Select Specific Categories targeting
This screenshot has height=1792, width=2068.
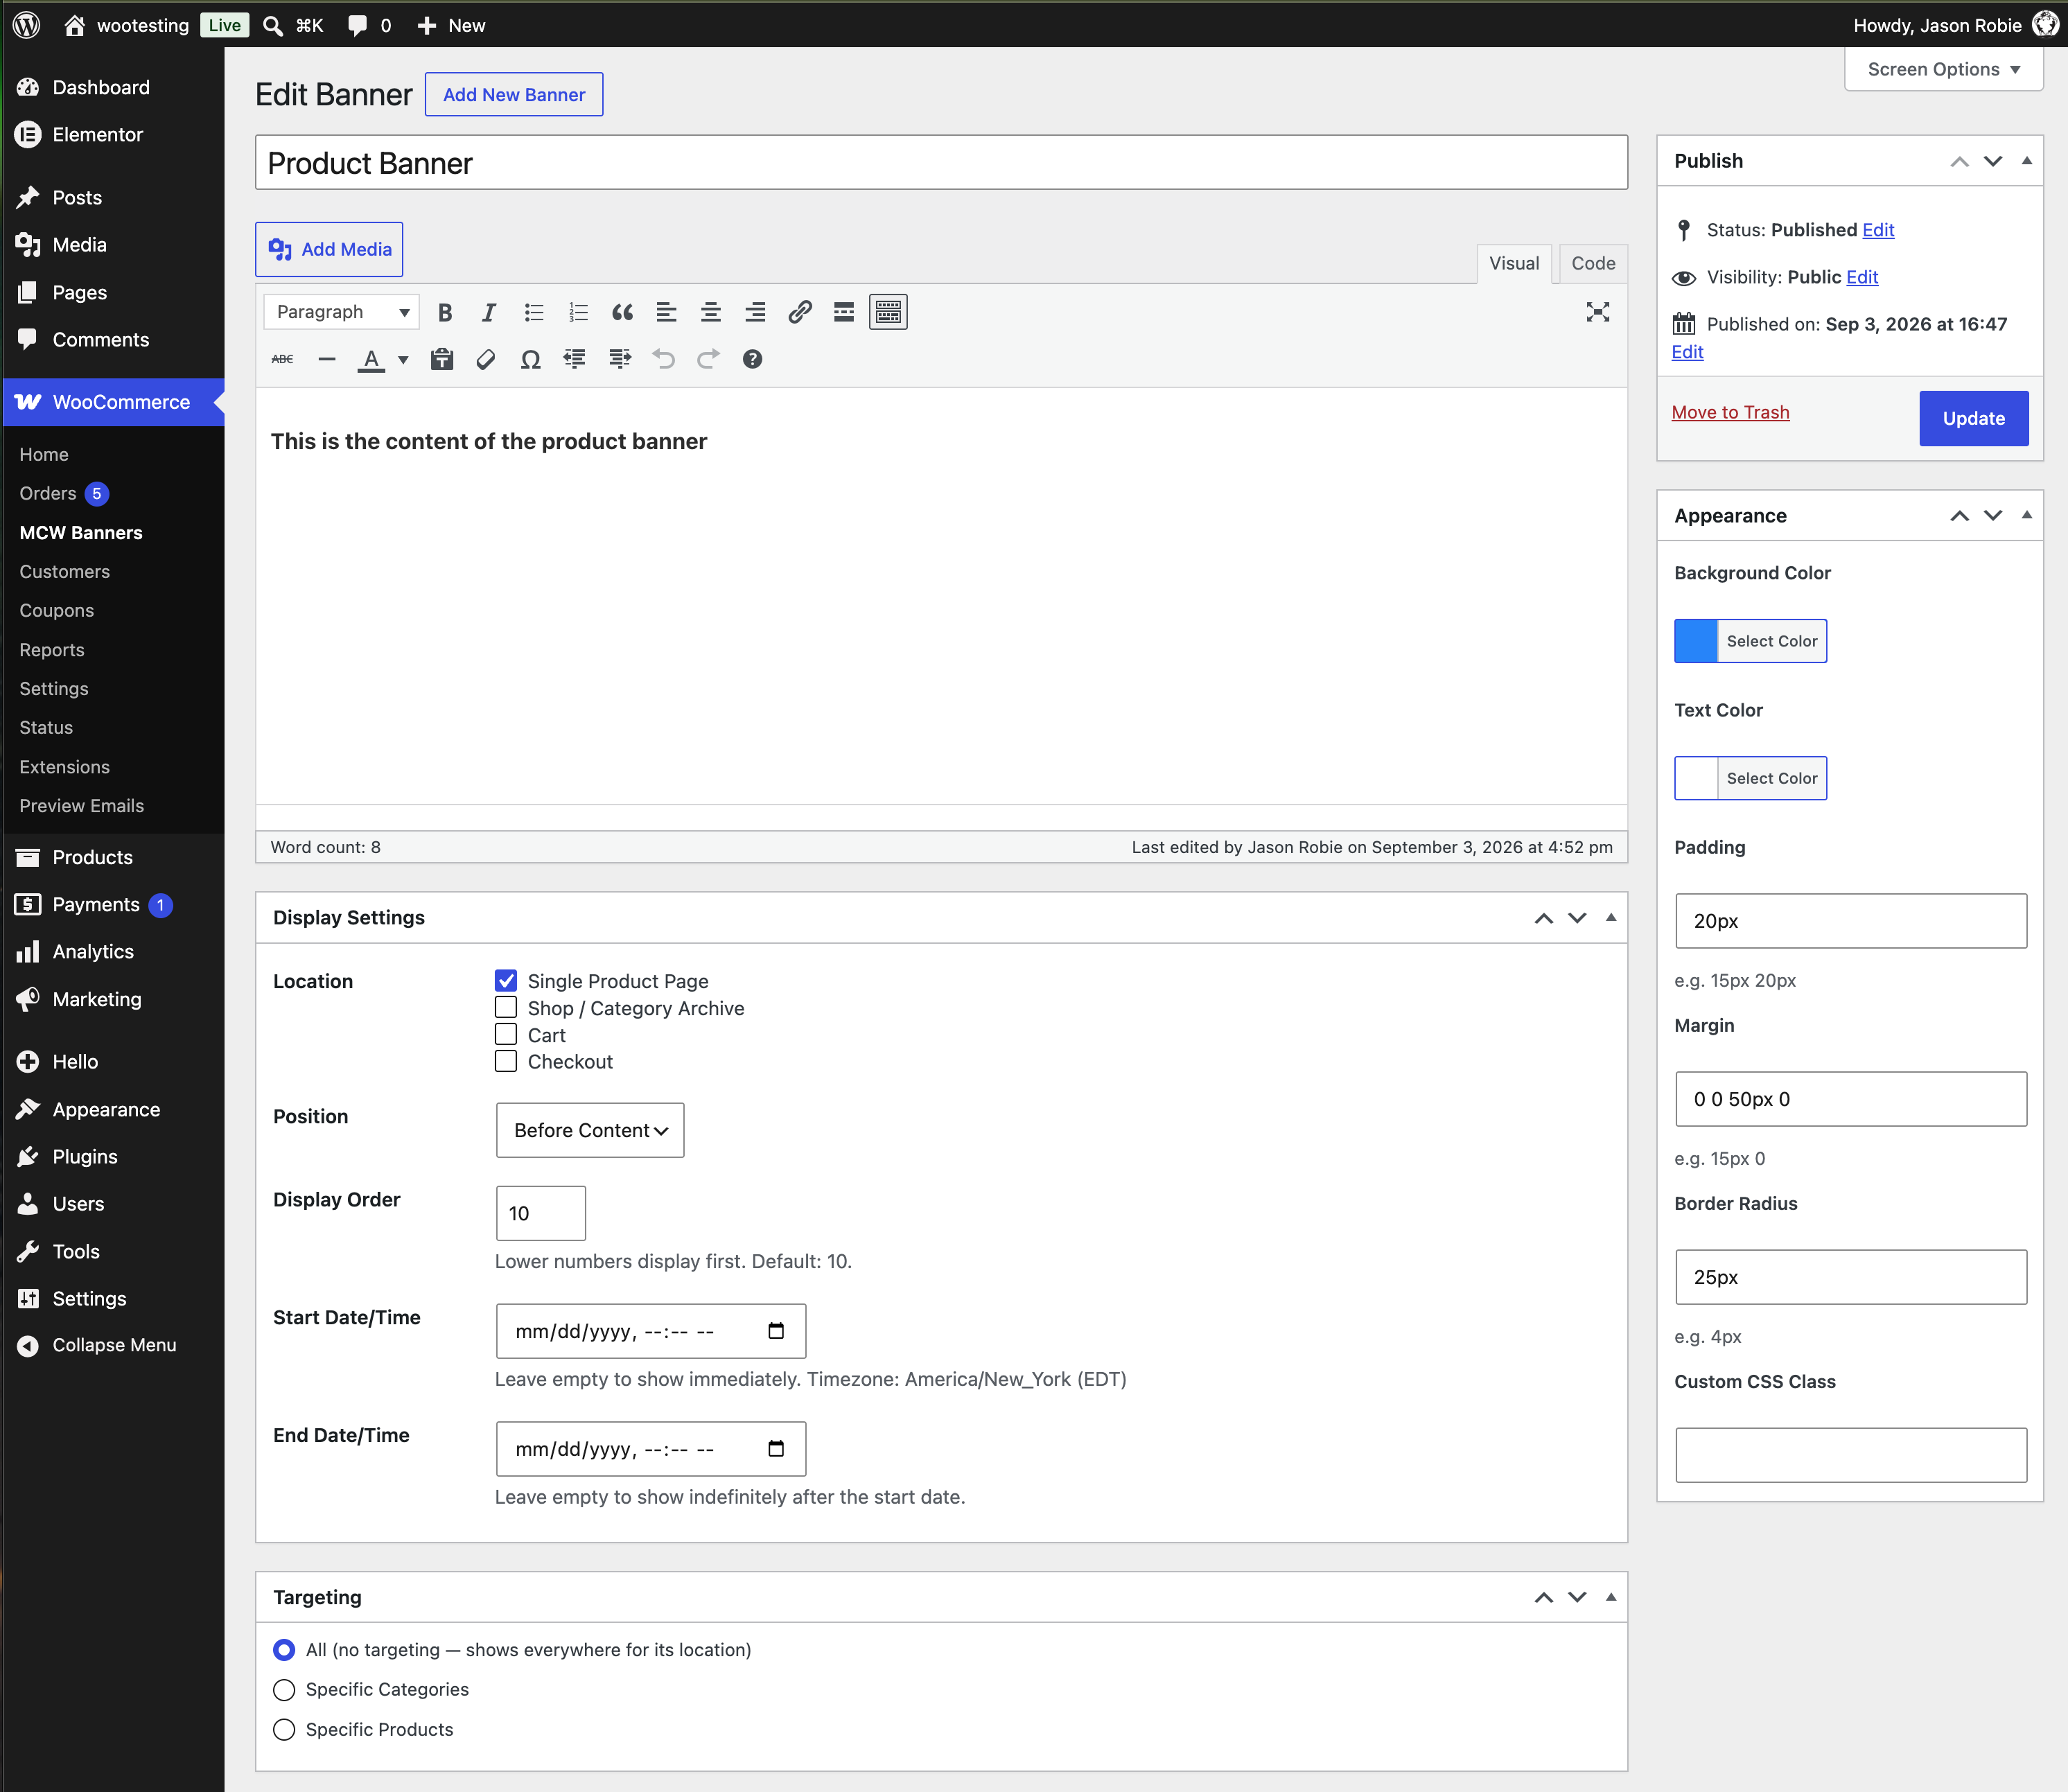click(284, 1690)
